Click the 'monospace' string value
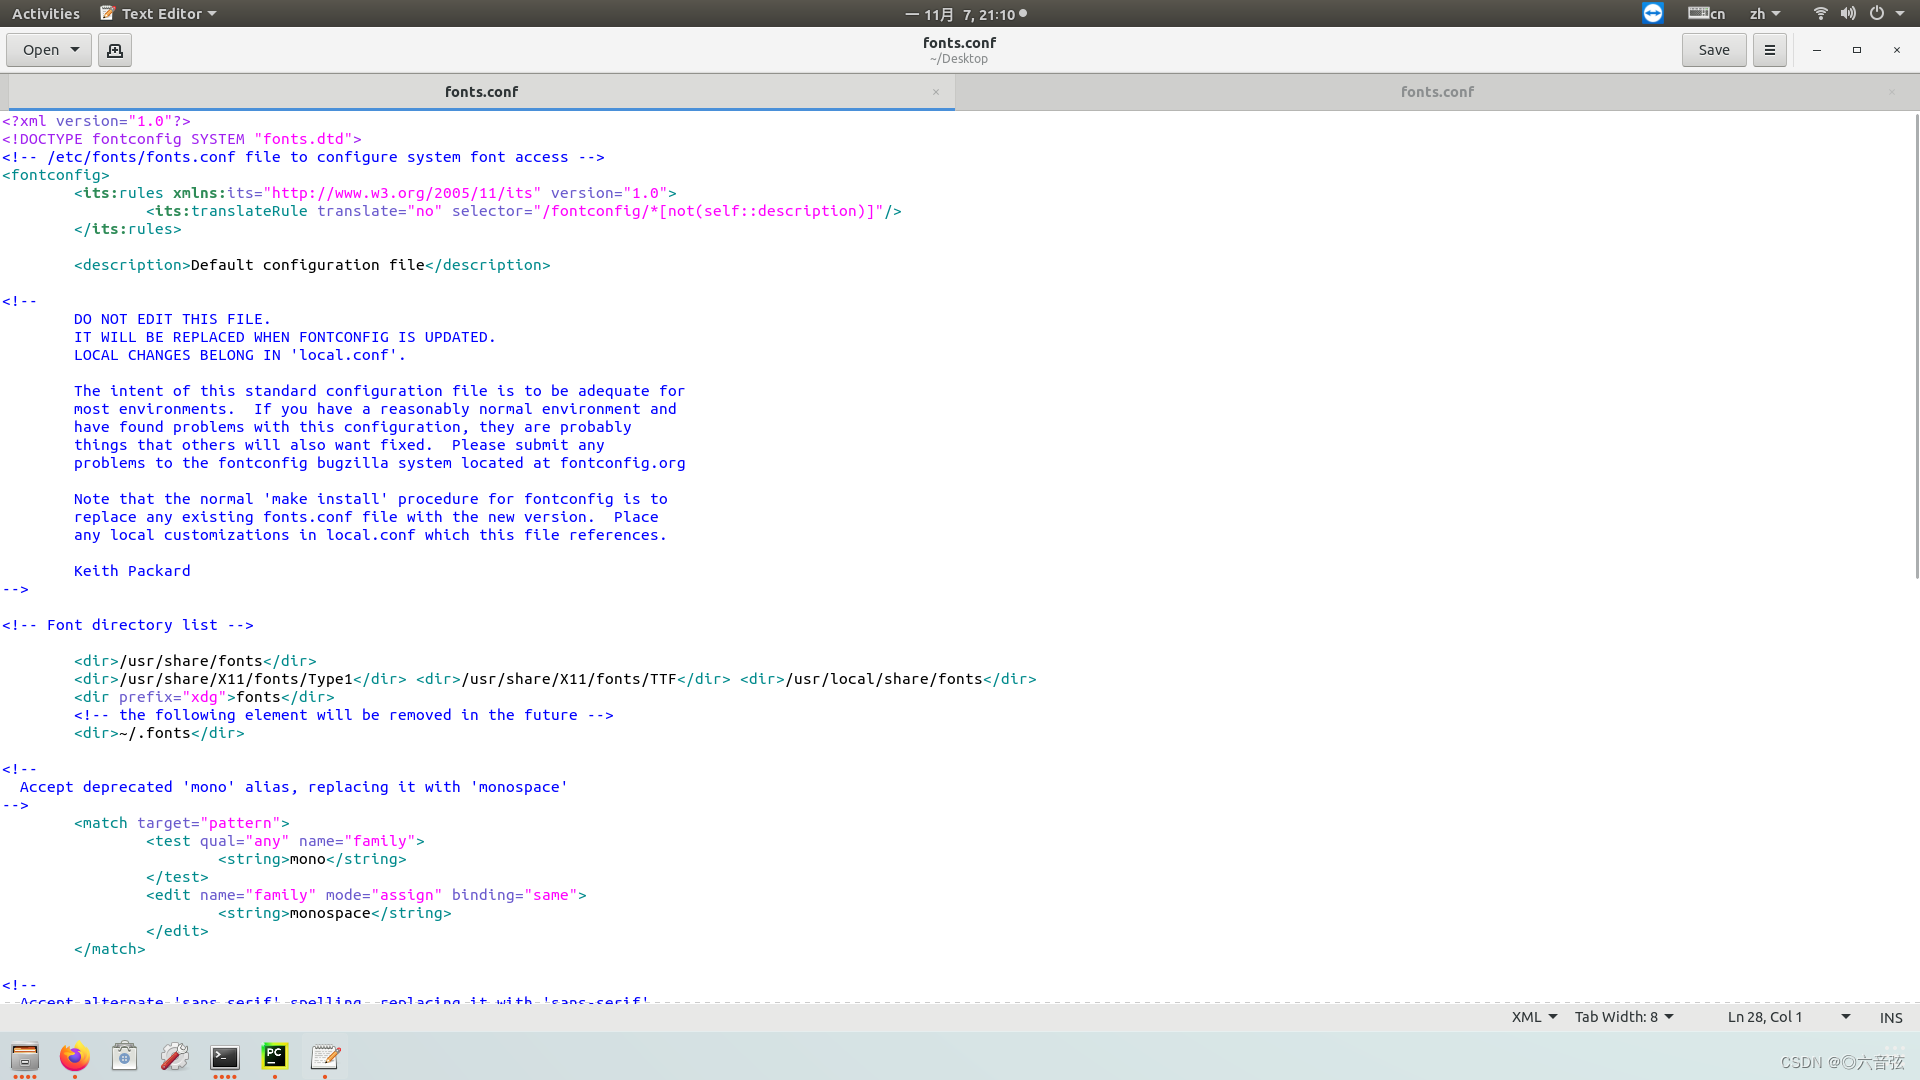Image resolution: width=1920 pixels, height=1080 pixels. point(330,913)
